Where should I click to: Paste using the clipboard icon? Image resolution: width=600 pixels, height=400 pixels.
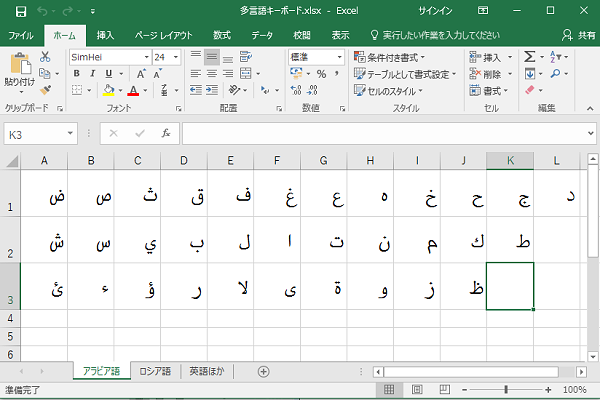tap(20, 64)
